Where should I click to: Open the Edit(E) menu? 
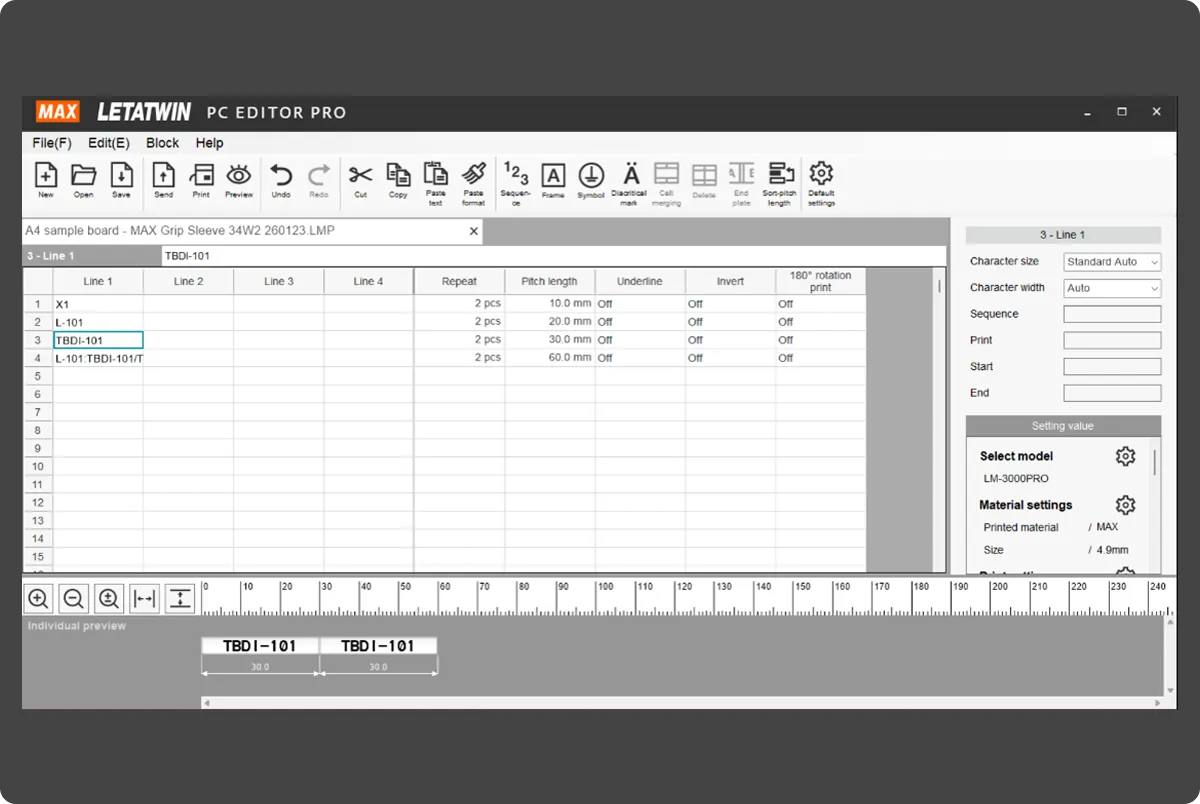(109, 143)
